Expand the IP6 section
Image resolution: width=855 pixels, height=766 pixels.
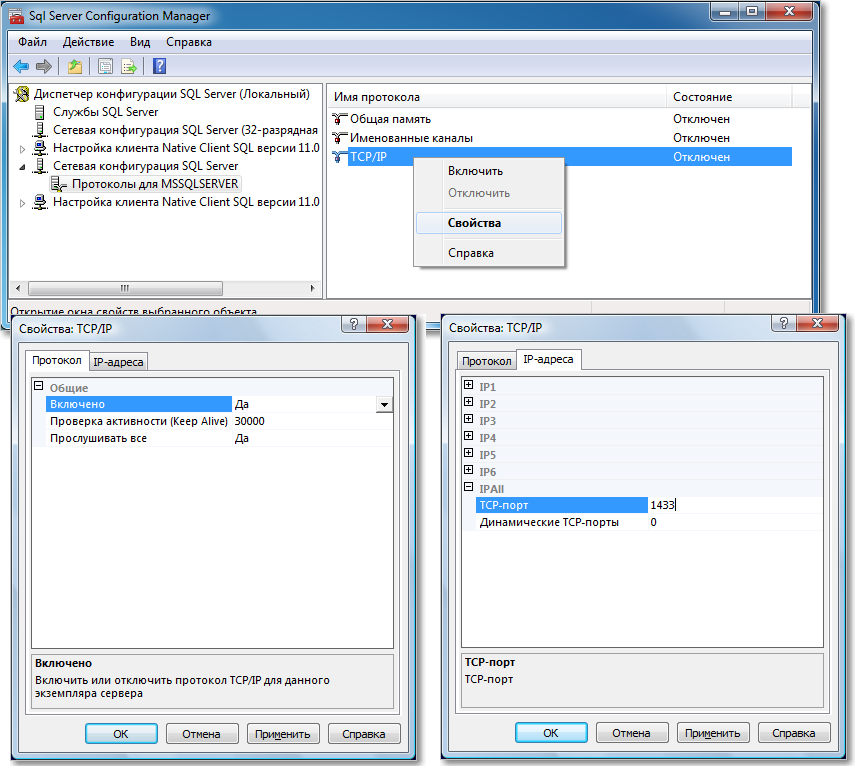(x=468, y=469)
